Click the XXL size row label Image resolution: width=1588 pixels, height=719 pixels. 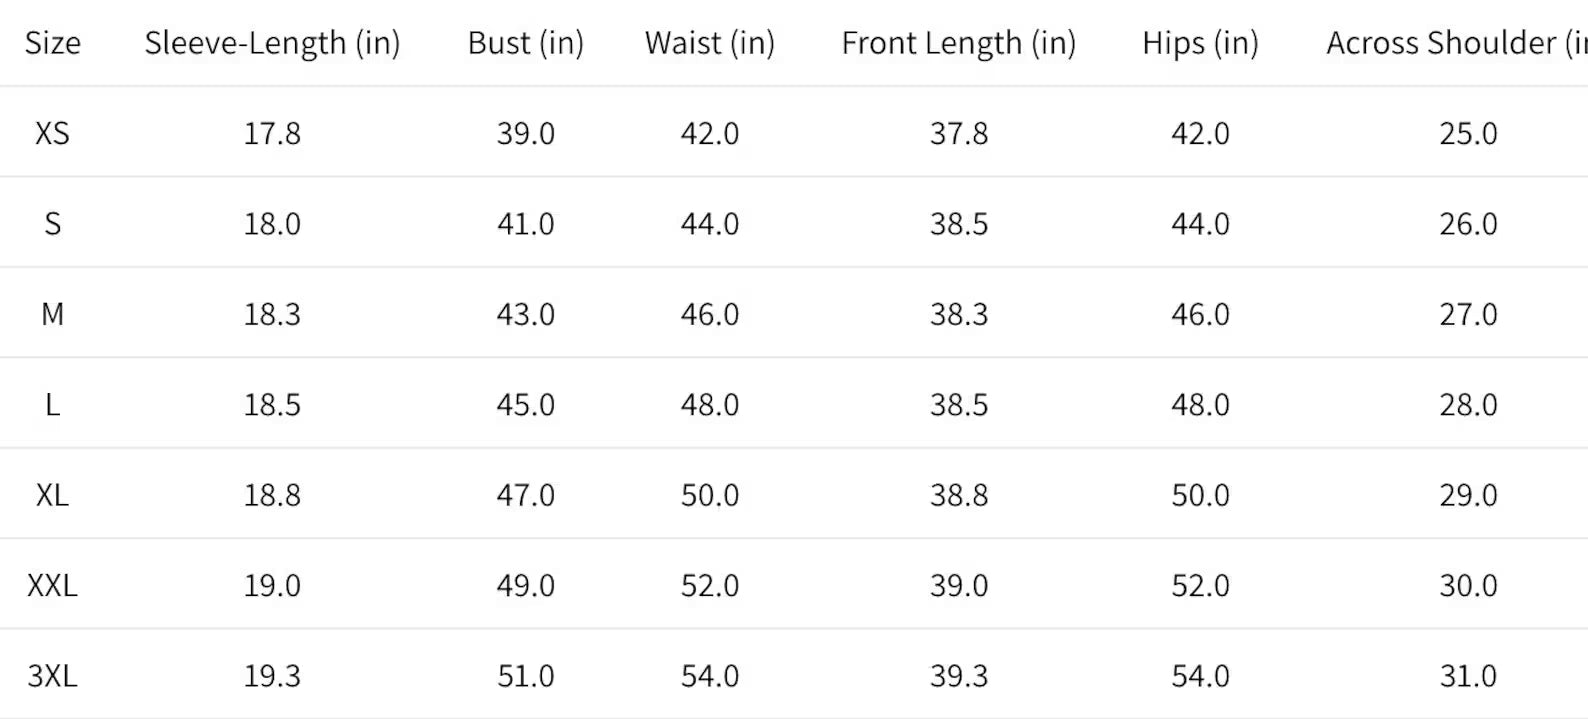coord(53,585)
